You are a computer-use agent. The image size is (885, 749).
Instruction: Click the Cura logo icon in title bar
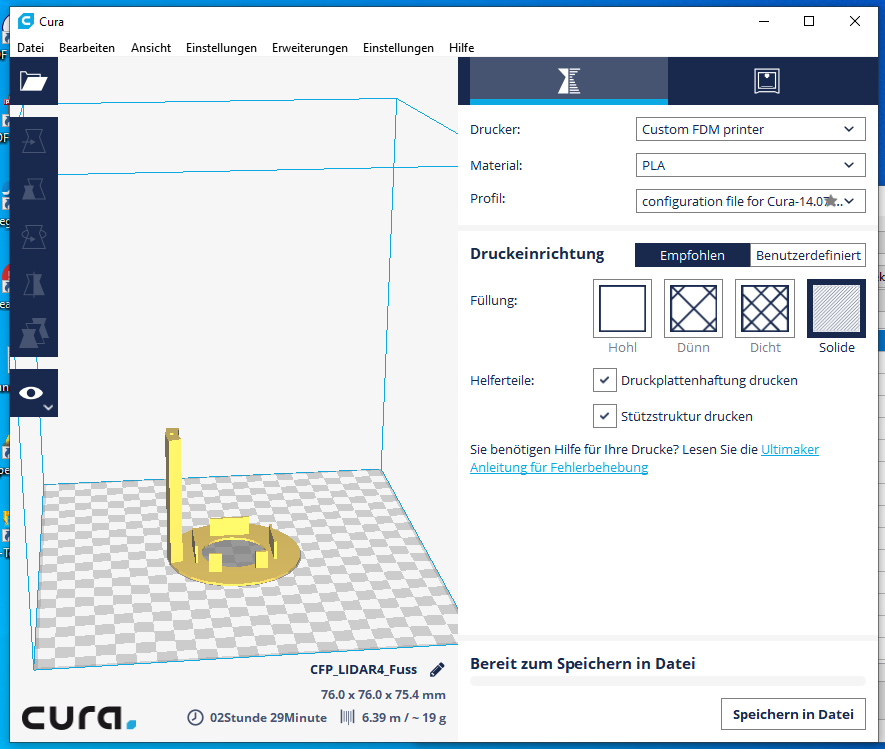click(26, 21)
